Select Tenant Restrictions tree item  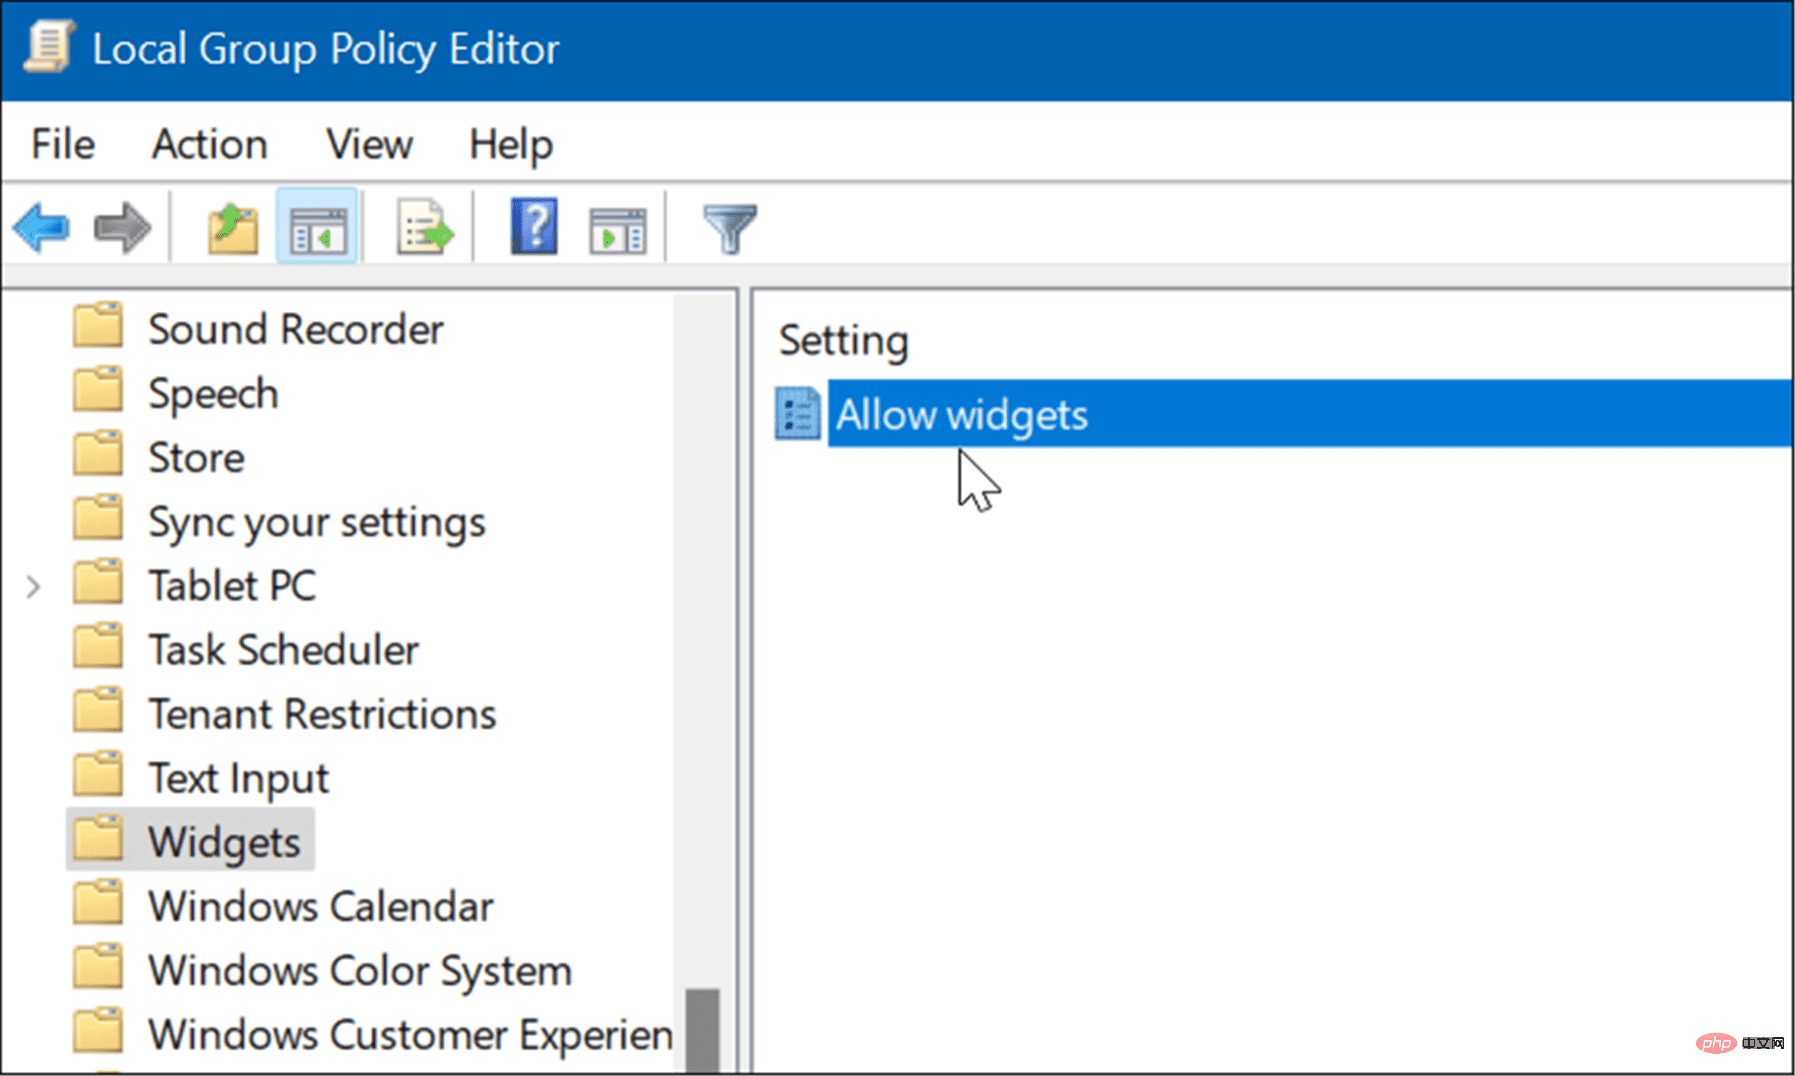322,714
